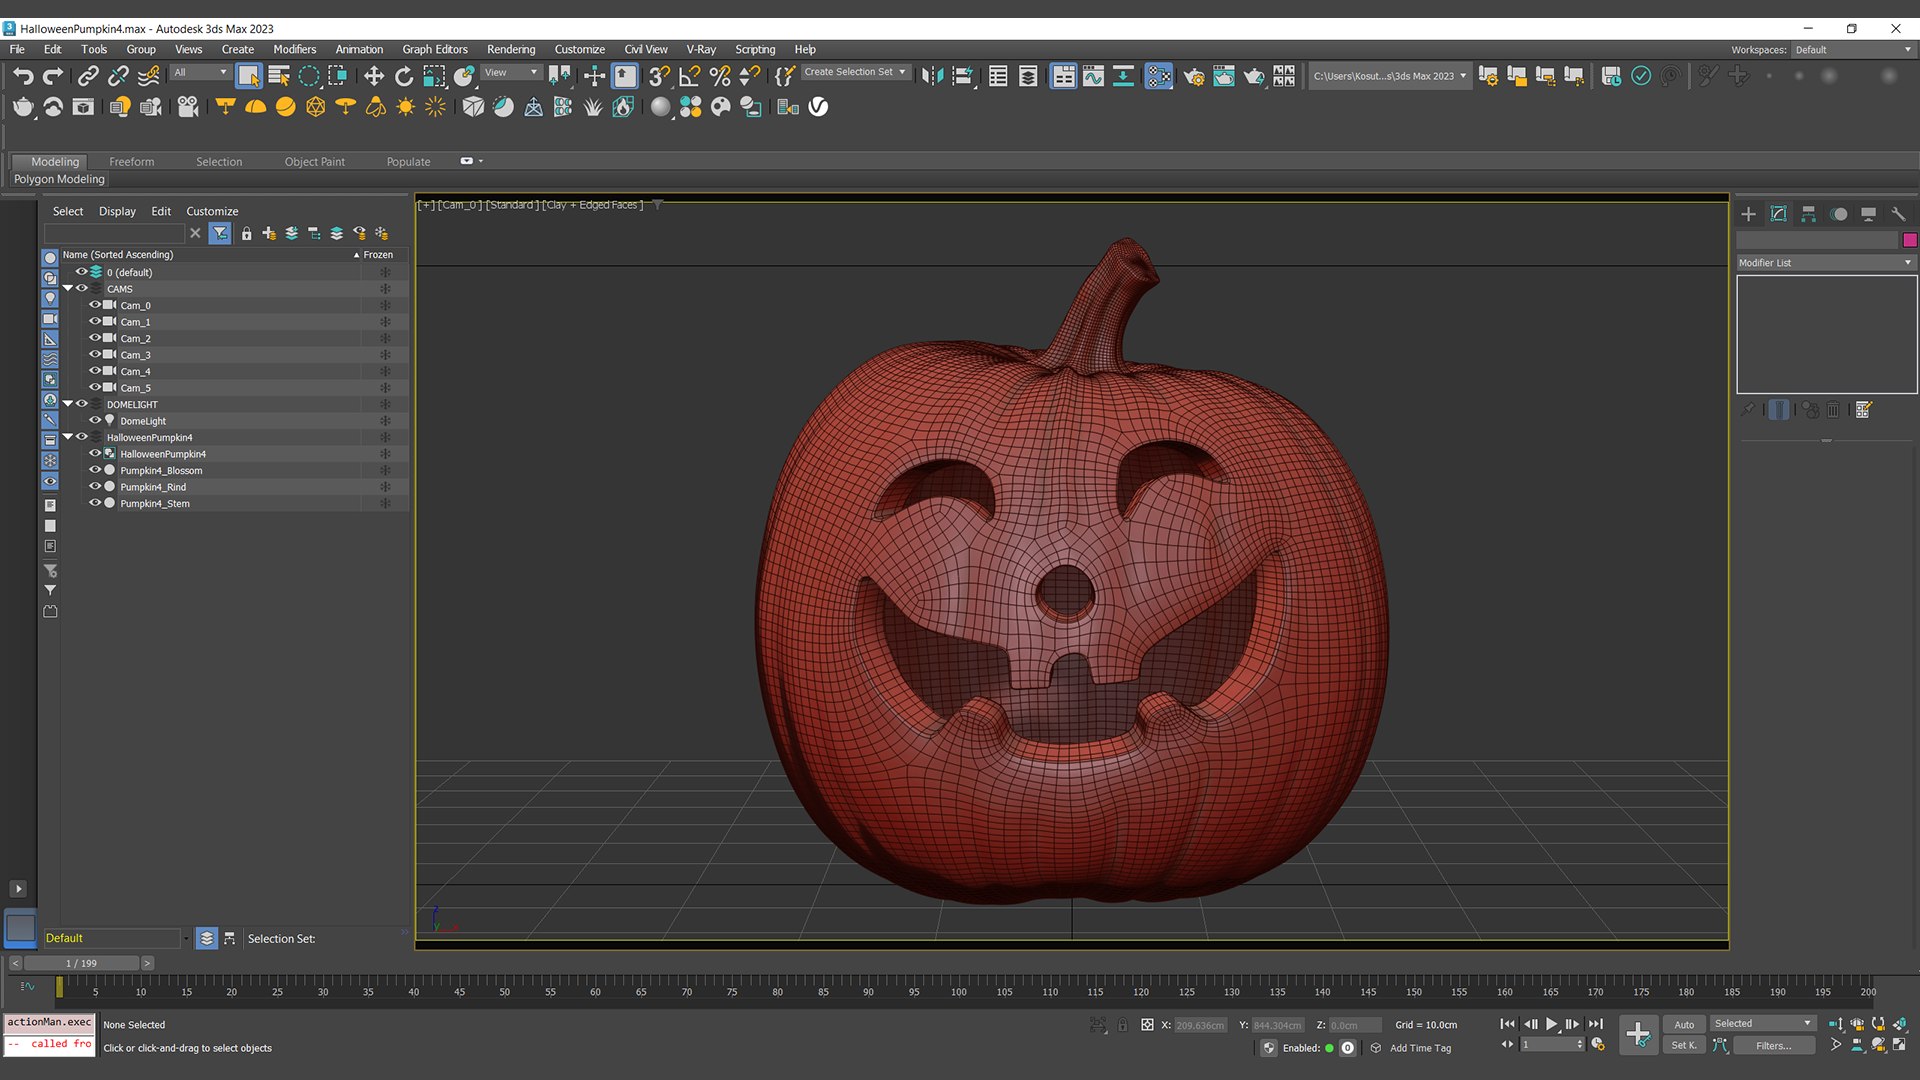Open the Create Selection Set dropdown
1920x1080 pixels.
[855, 72]
